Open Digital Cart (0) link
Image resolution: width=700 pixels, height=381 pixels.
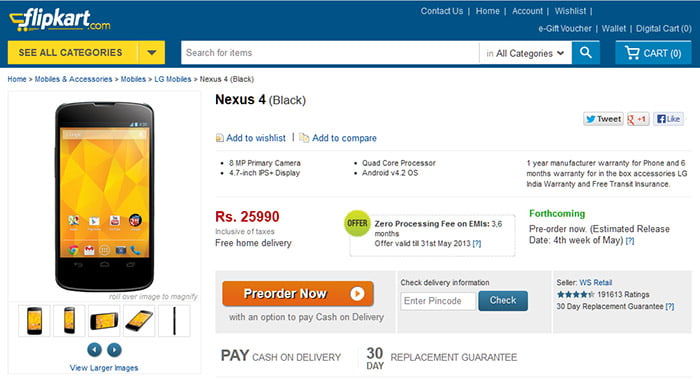[x=663, y=29]
